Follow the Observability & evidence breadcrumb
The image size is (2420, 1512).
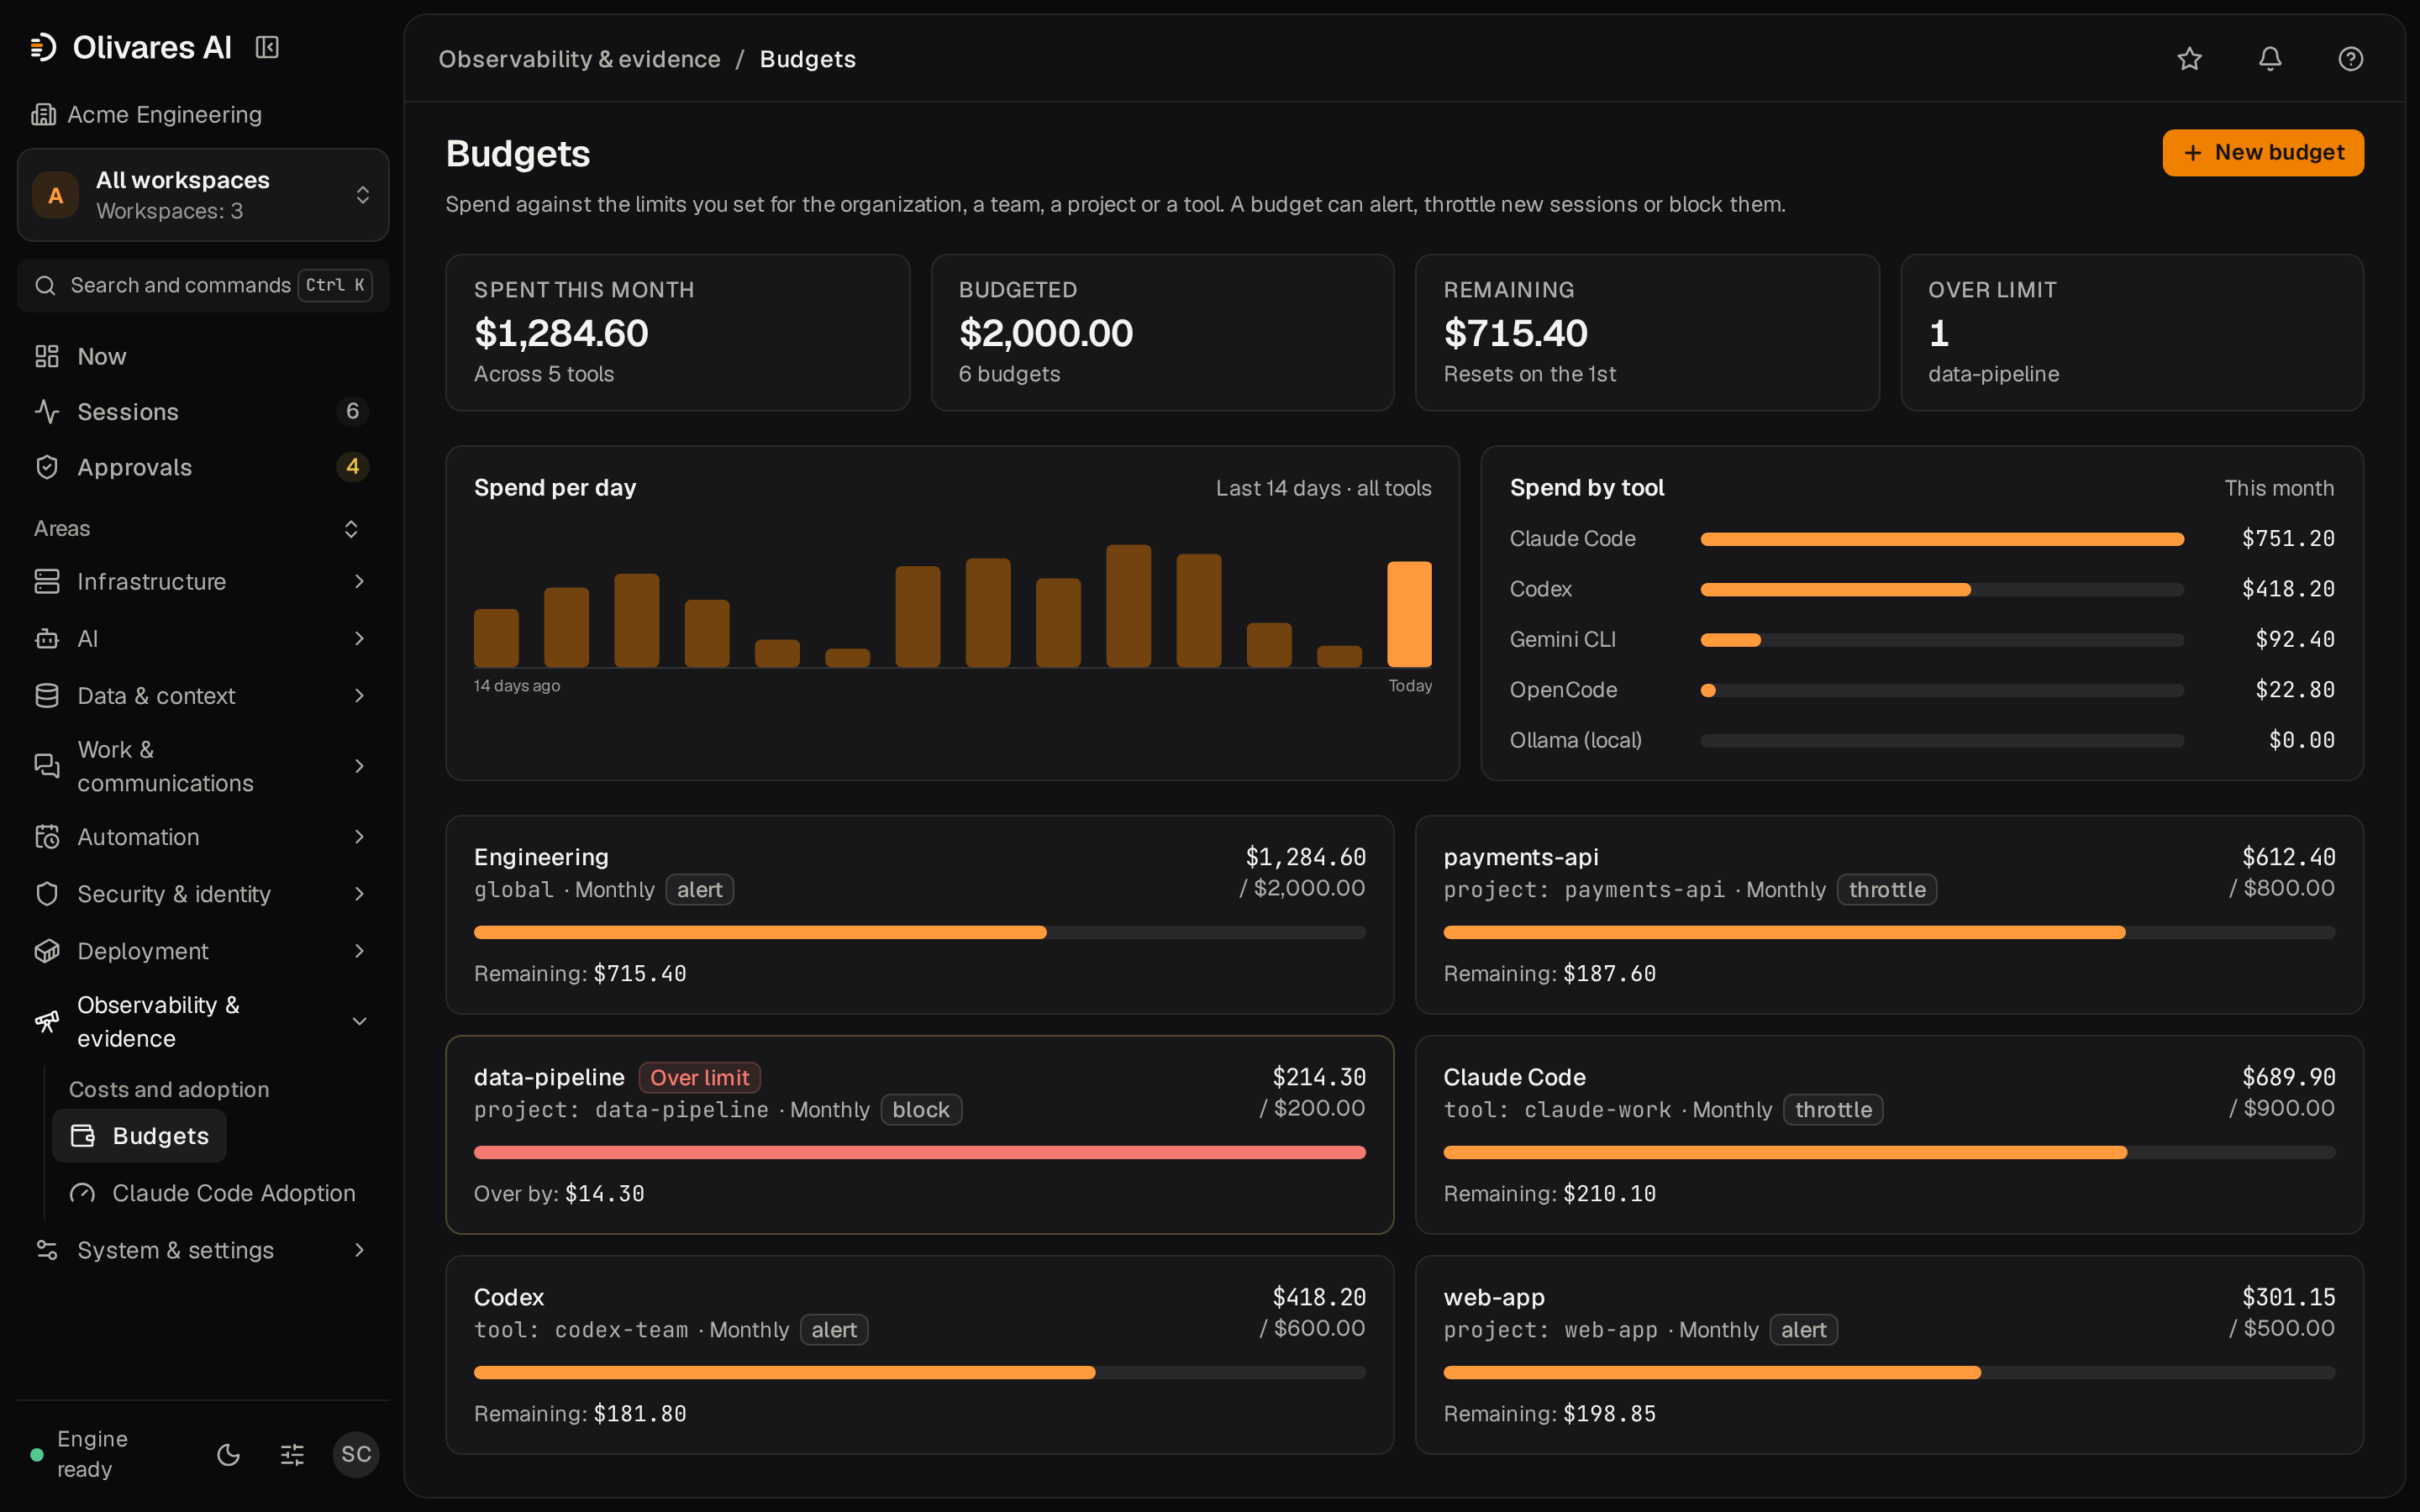click(579, 59)
